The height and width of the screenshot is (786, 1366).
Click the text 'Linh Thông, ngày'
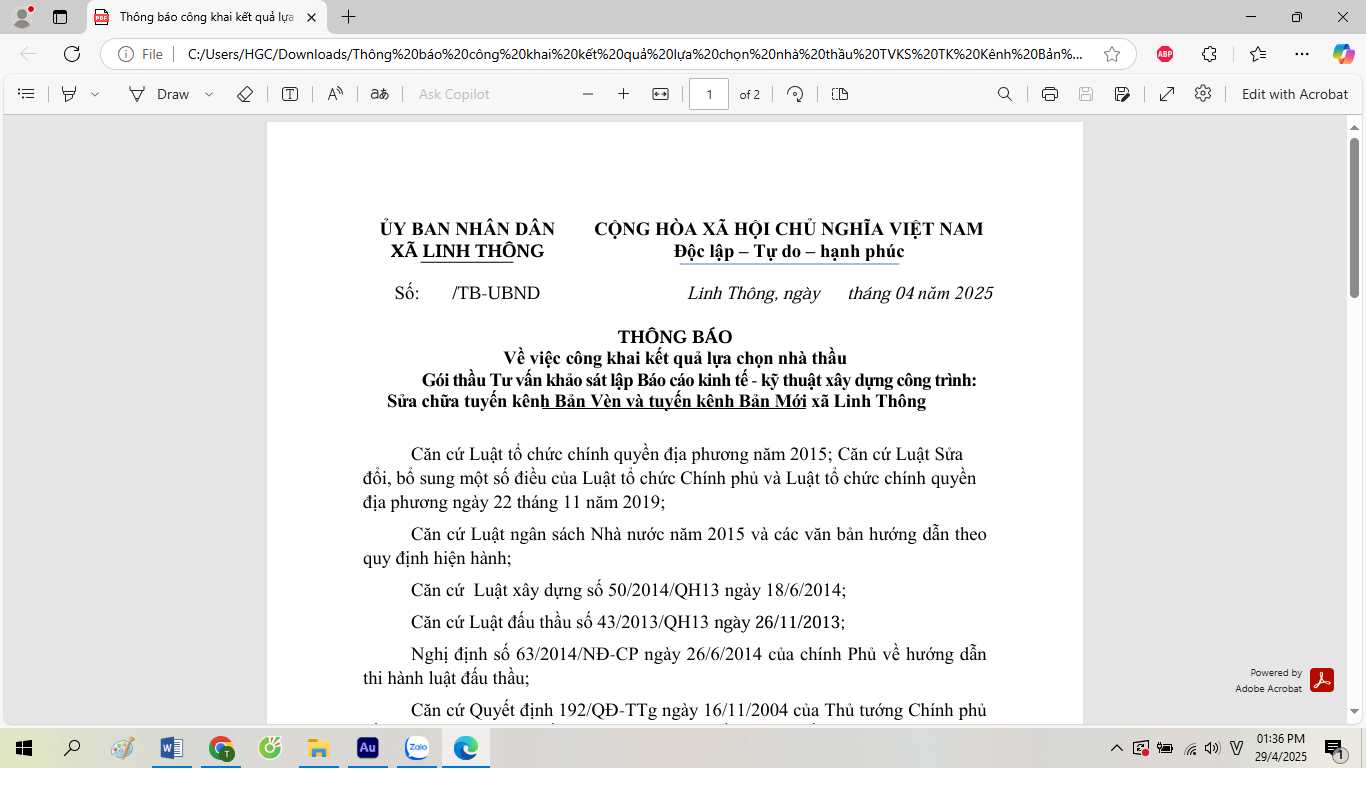[754, 293]
